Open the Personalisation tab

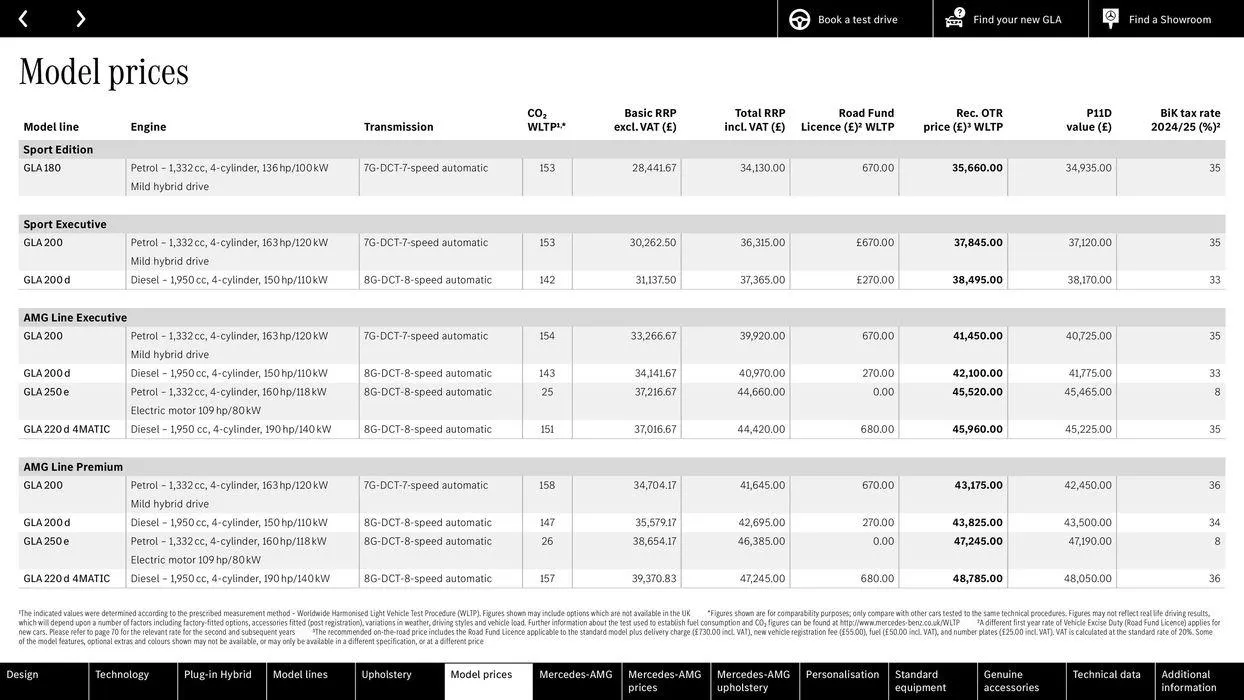(x=844, y=677)
